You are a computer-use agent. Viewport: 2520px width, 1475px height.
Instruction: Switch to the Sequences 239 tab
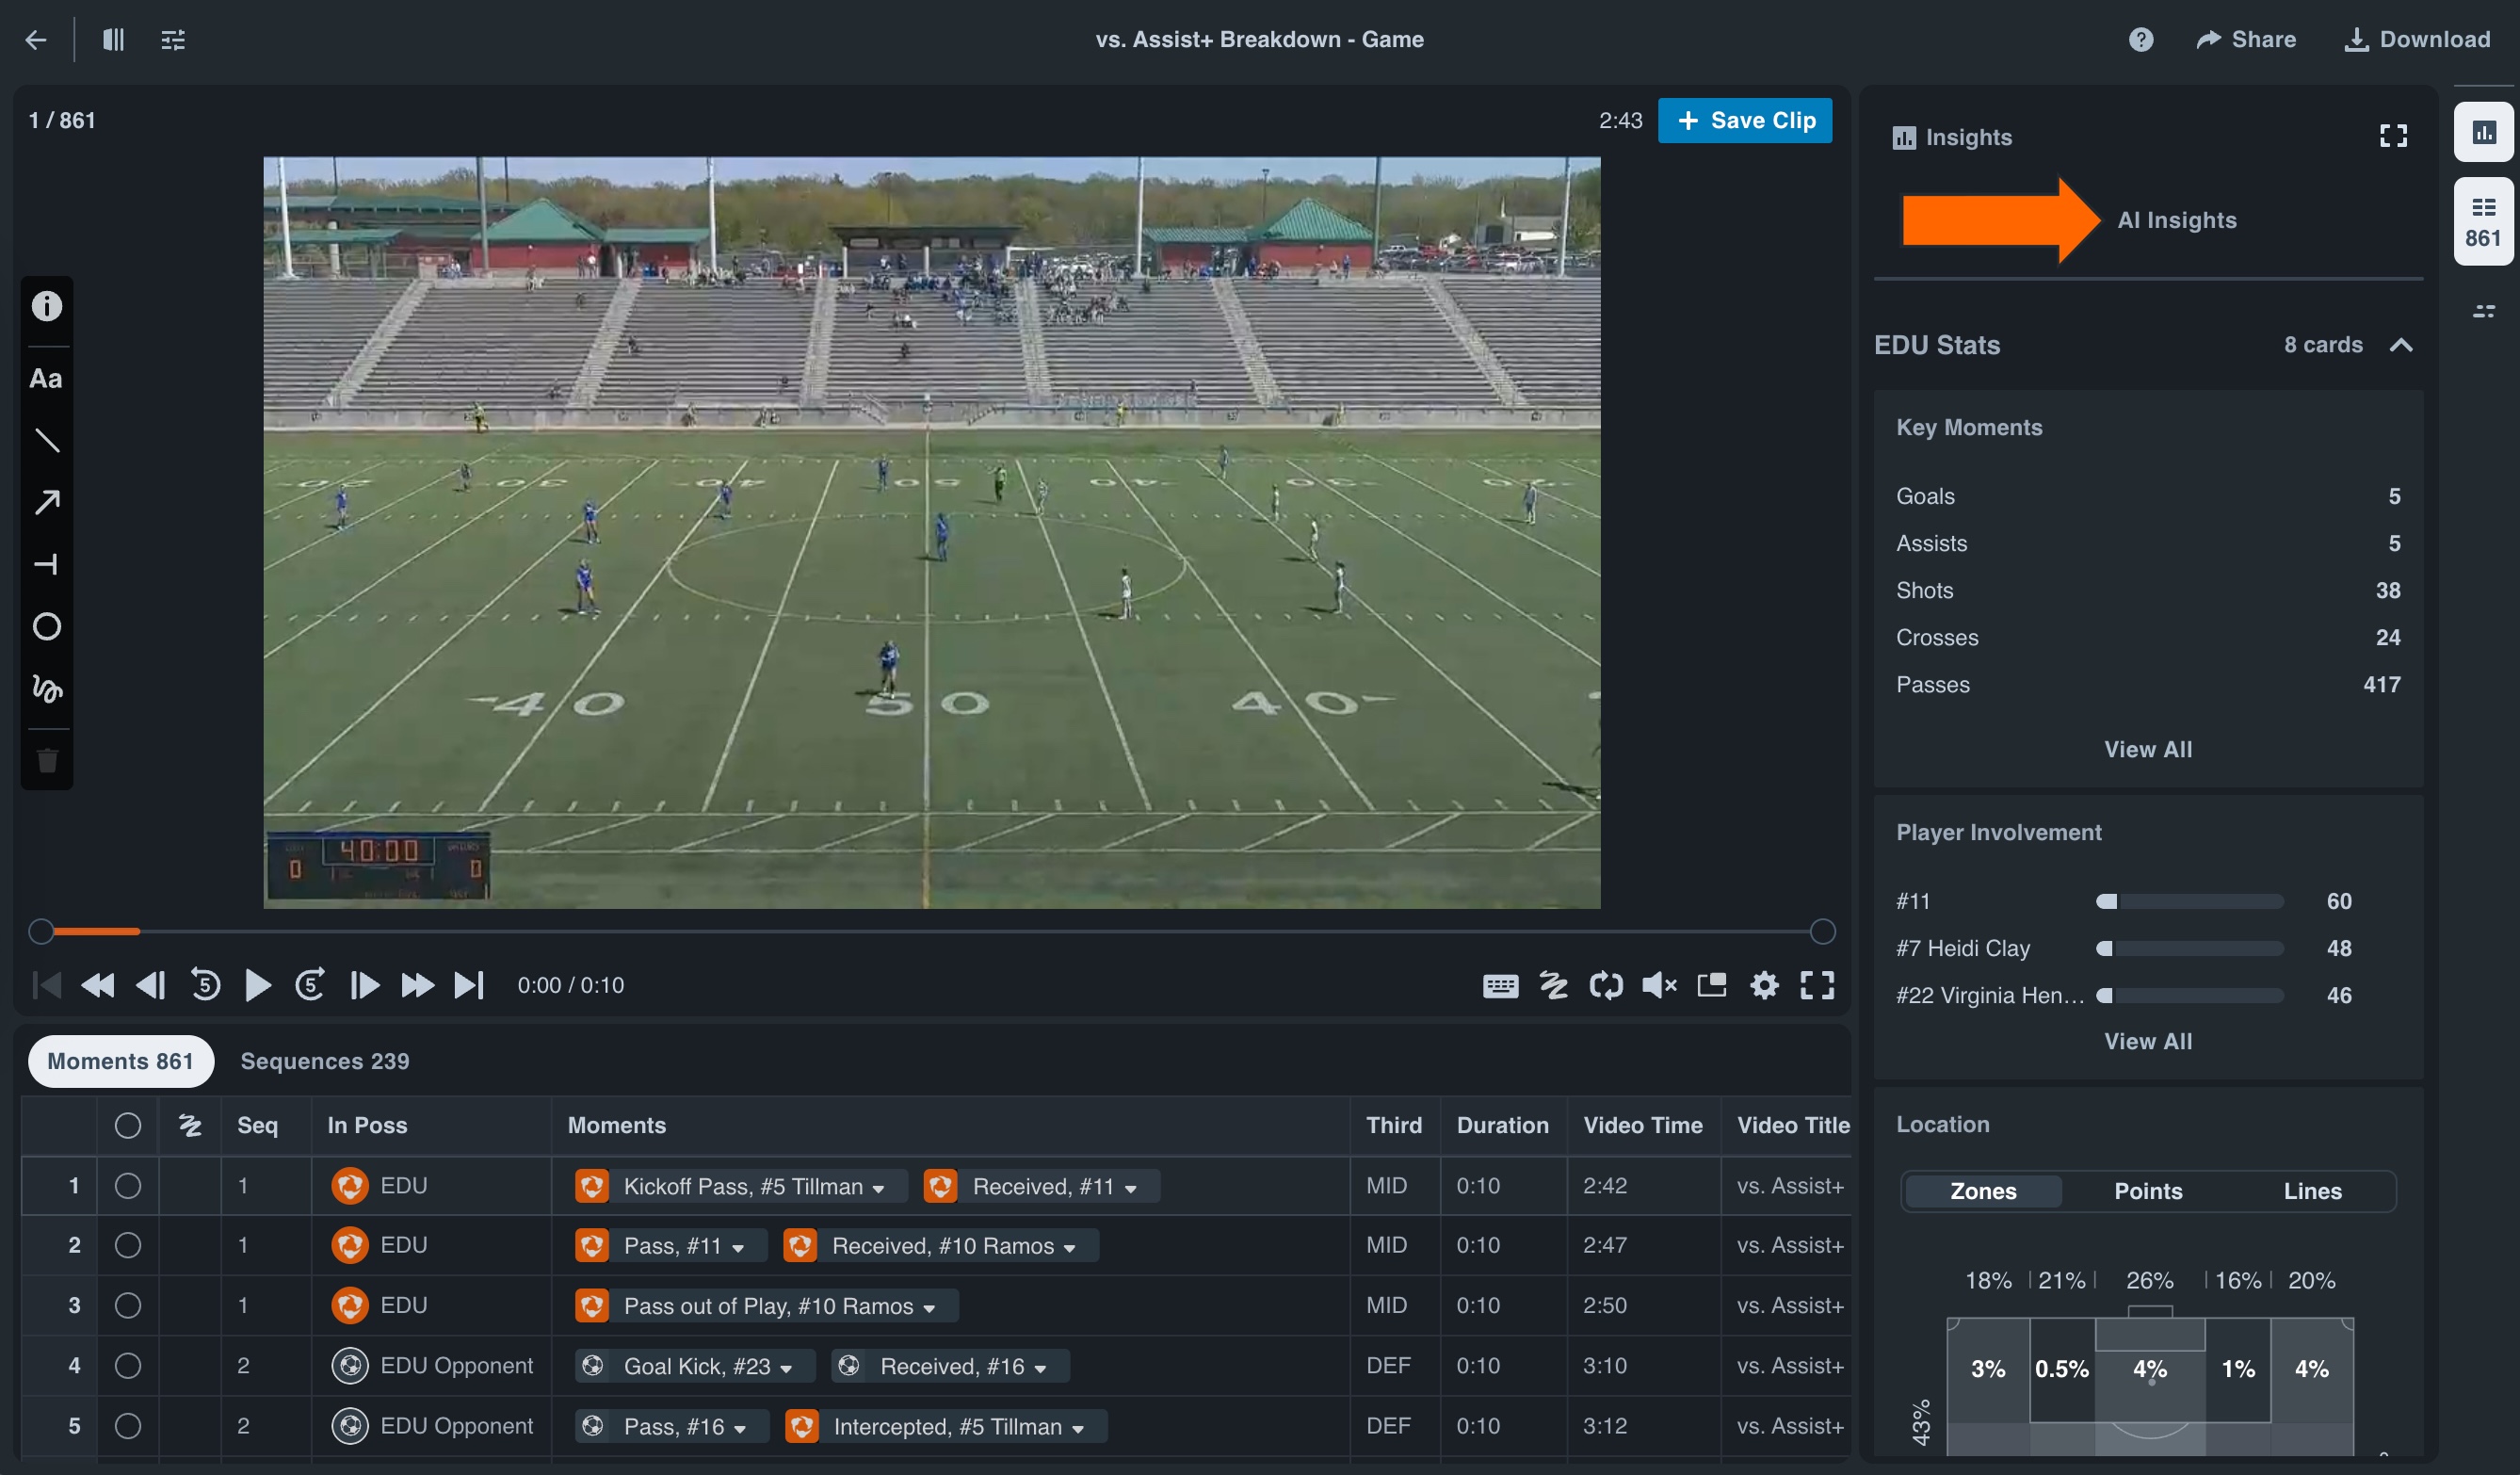click(325, 1061)
